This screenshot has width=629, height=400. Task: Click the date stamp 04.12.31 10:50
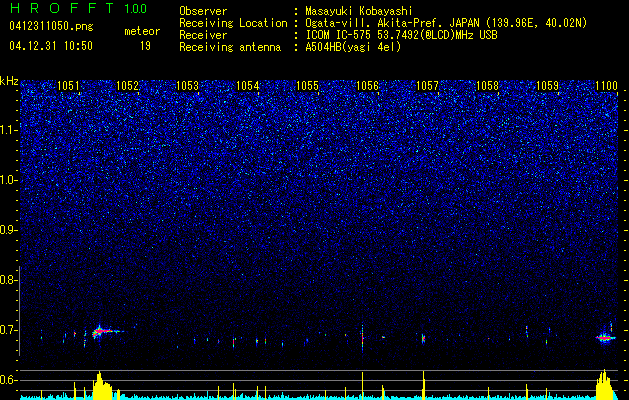click(51, 46)
